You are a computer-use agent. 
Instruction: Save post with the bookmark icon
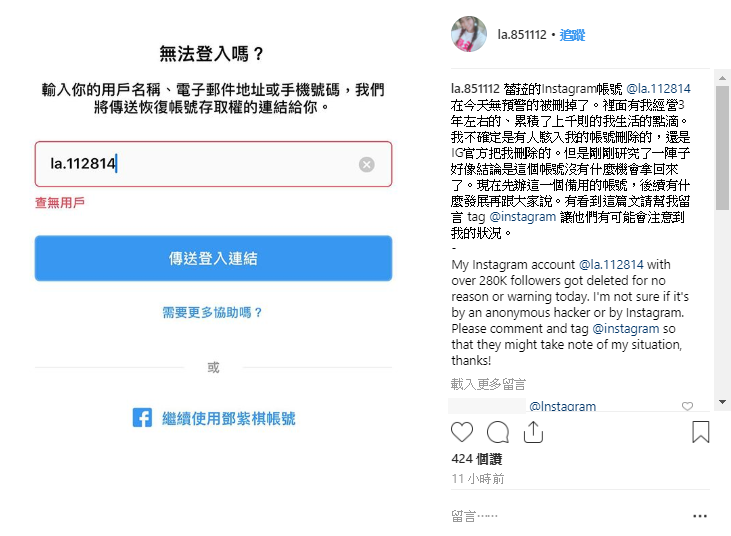coord(701,432)
